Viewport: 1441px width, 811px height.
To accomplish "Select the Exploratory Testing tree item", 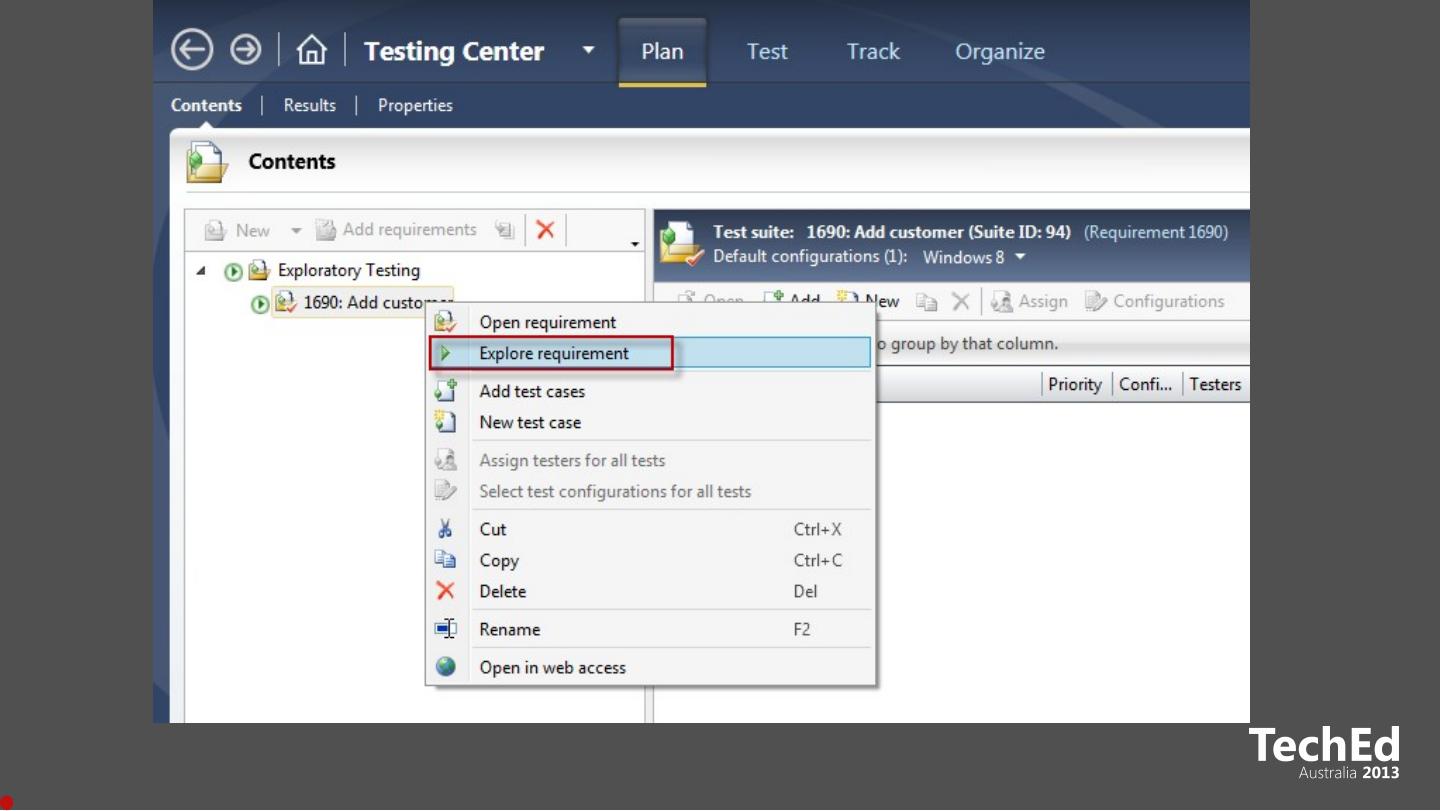I will pyautogui.click(x=348, y=270).
